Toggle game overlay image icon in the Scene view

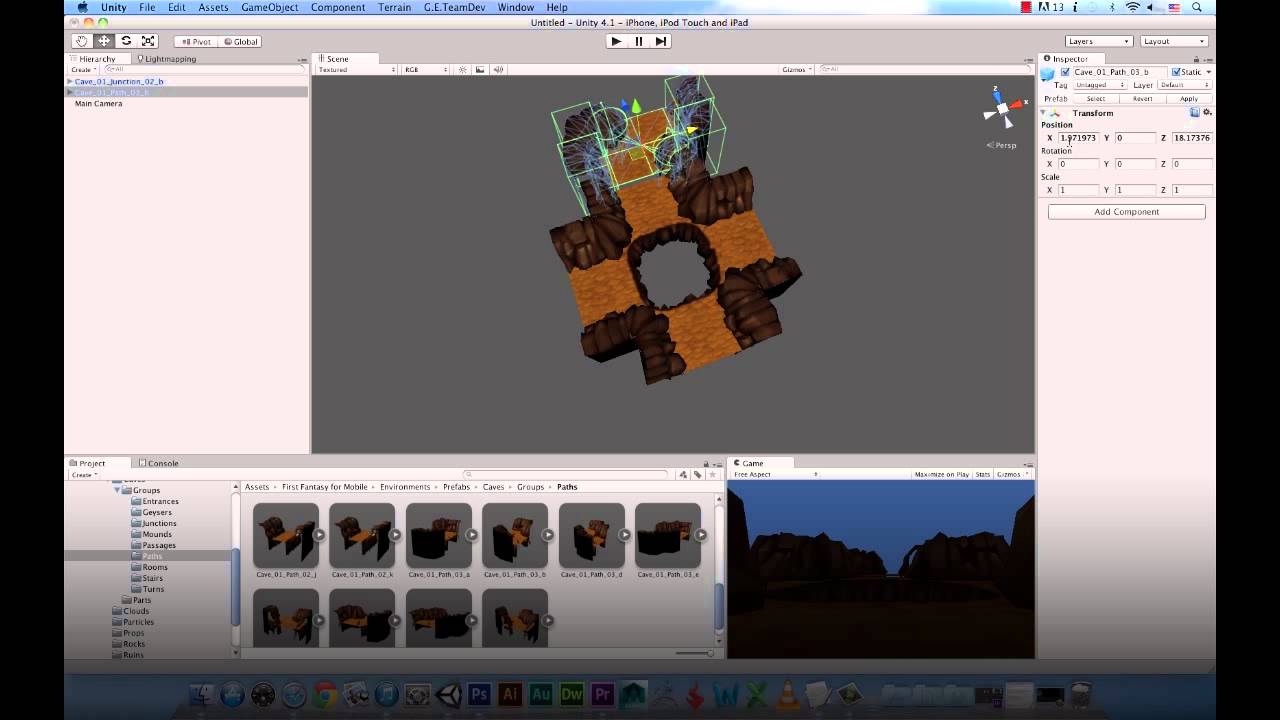480,70
